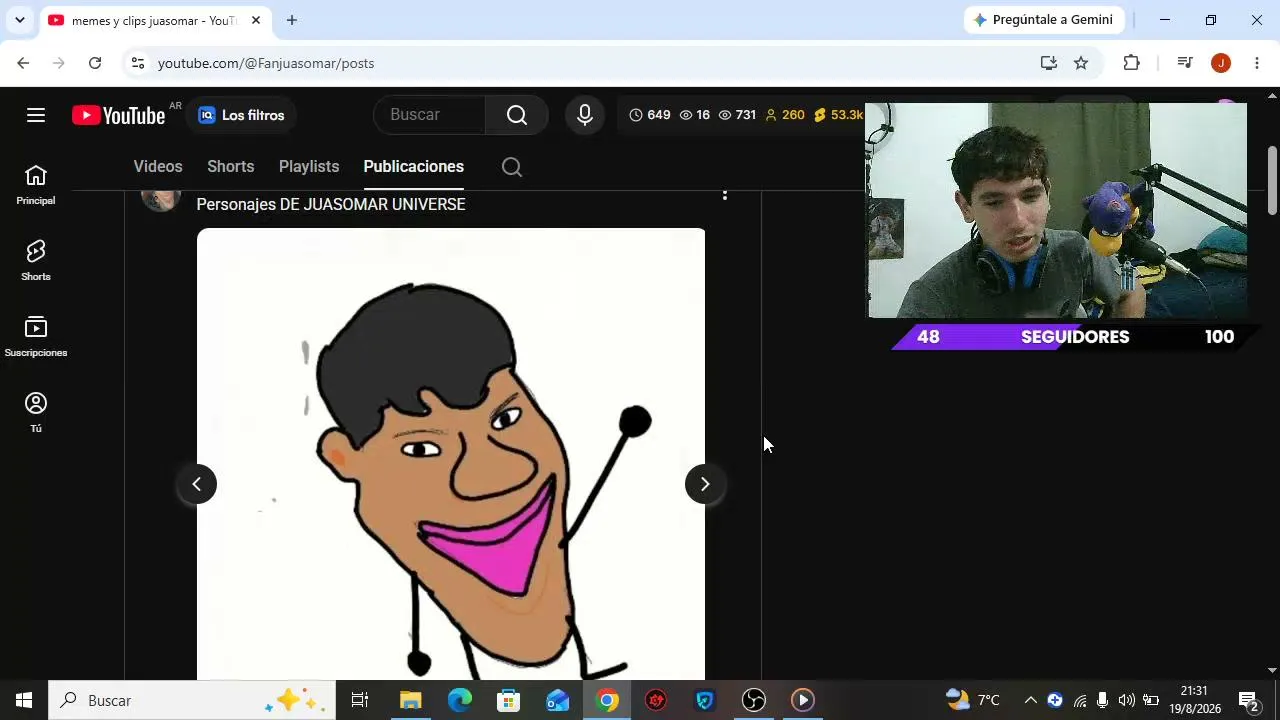Image resolution: width=1280 pixels, height=720 pixels.
Task: Bookmark this page with the star
Action: pos(1081,63)
